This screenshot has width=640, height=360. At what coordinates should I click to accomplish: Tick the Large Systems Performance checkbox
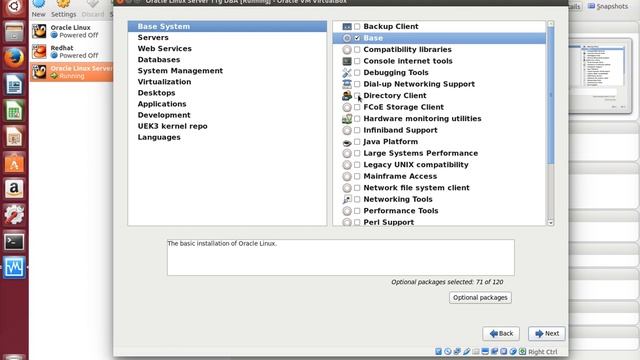[357, 153]
